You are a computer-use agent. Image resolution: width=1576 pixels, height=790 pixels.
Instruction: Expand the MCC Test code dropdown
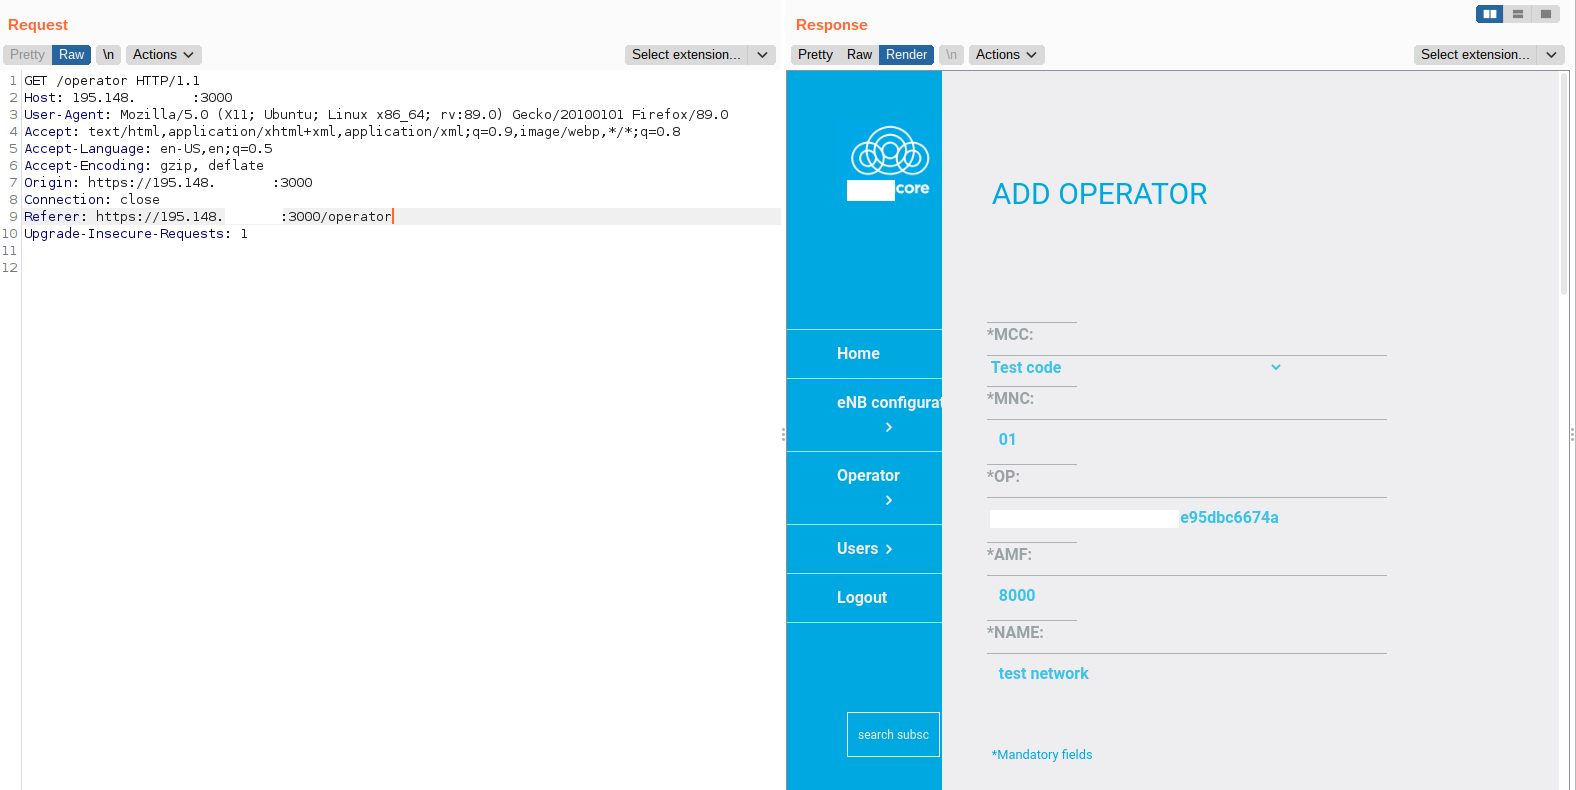click(x=1136, y=368)
